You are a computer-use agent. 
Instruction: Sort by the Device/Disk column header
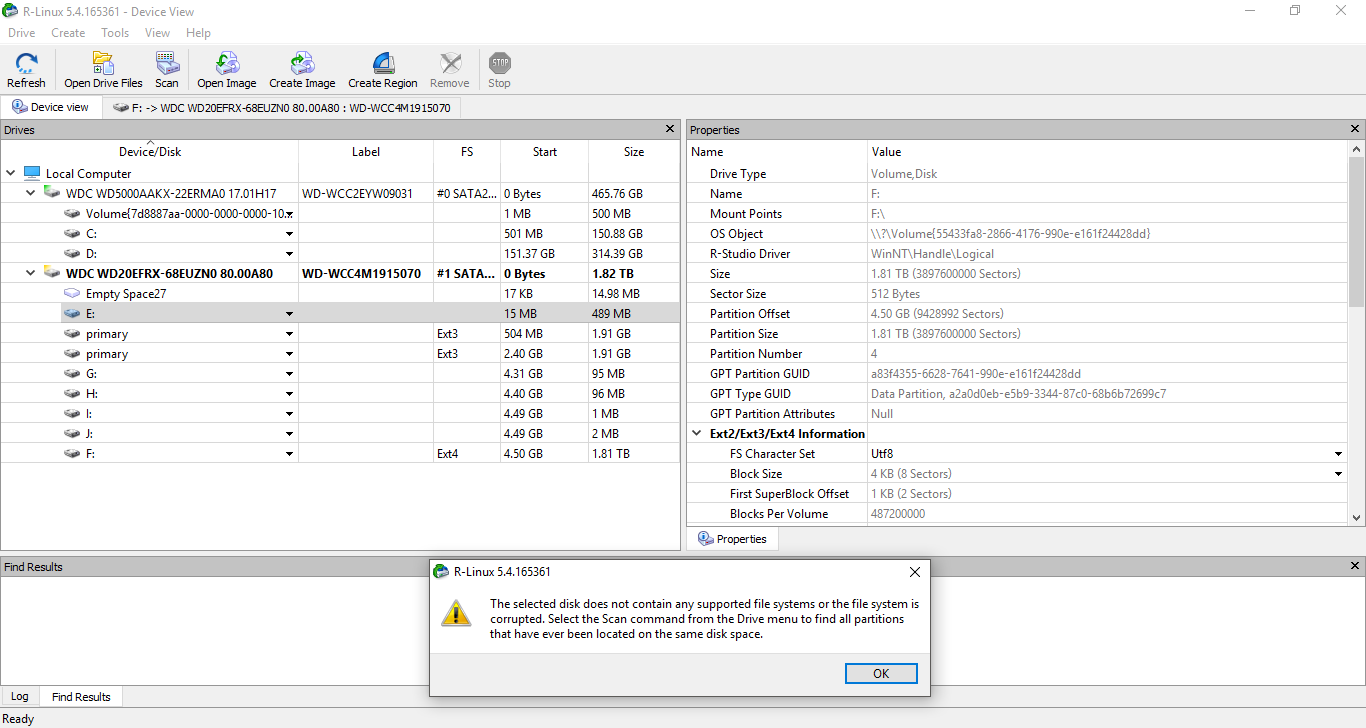coord(150,152)
